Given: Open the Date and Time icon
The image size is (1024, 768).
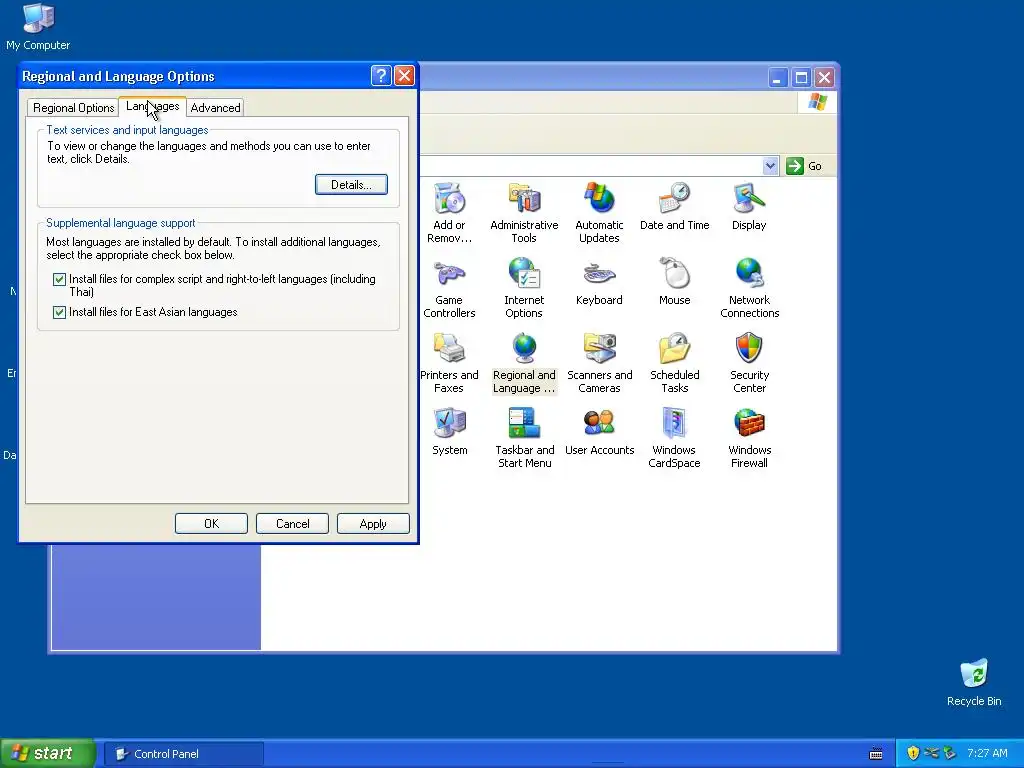Looking at the screenshot, I should [x=674, y=206].
